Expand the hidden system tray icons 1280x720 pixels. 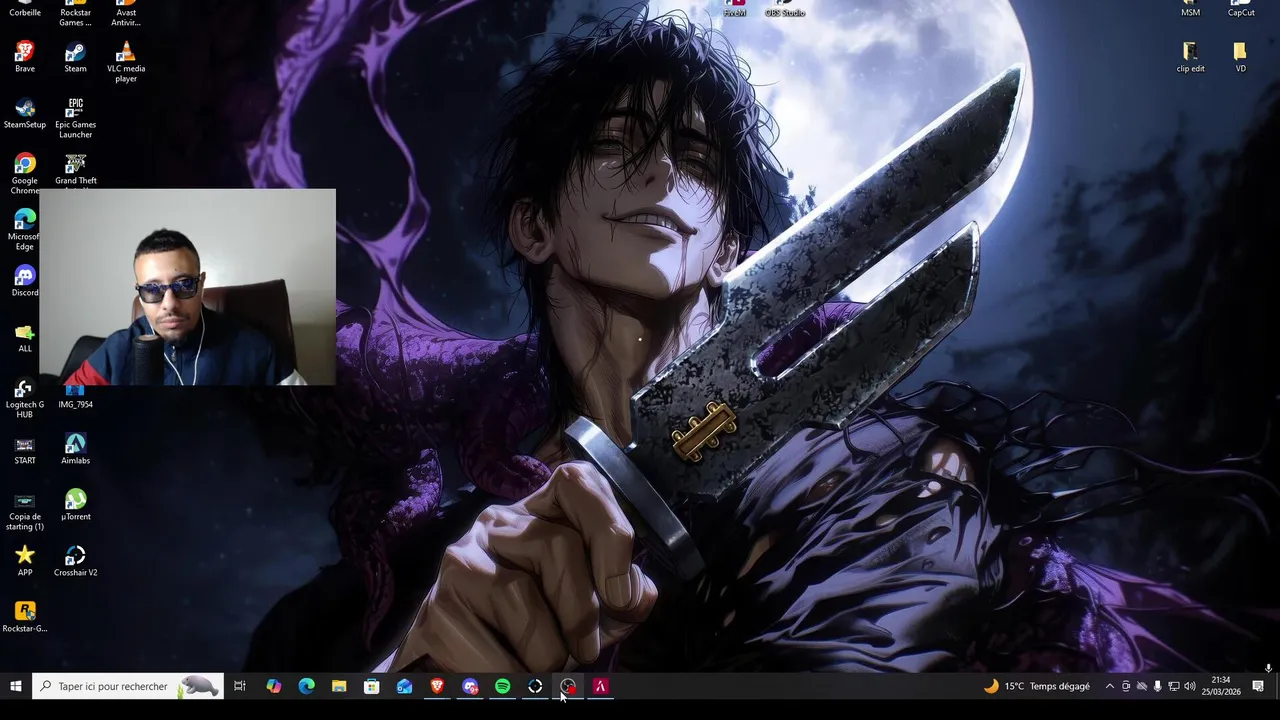[1109, 686]
